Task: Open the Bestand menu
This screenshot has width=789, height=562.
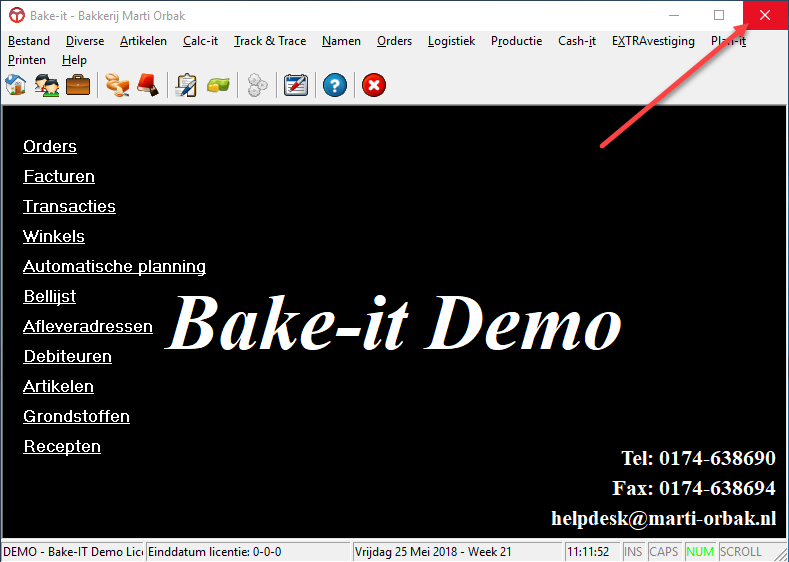Action: coord(29,41)
